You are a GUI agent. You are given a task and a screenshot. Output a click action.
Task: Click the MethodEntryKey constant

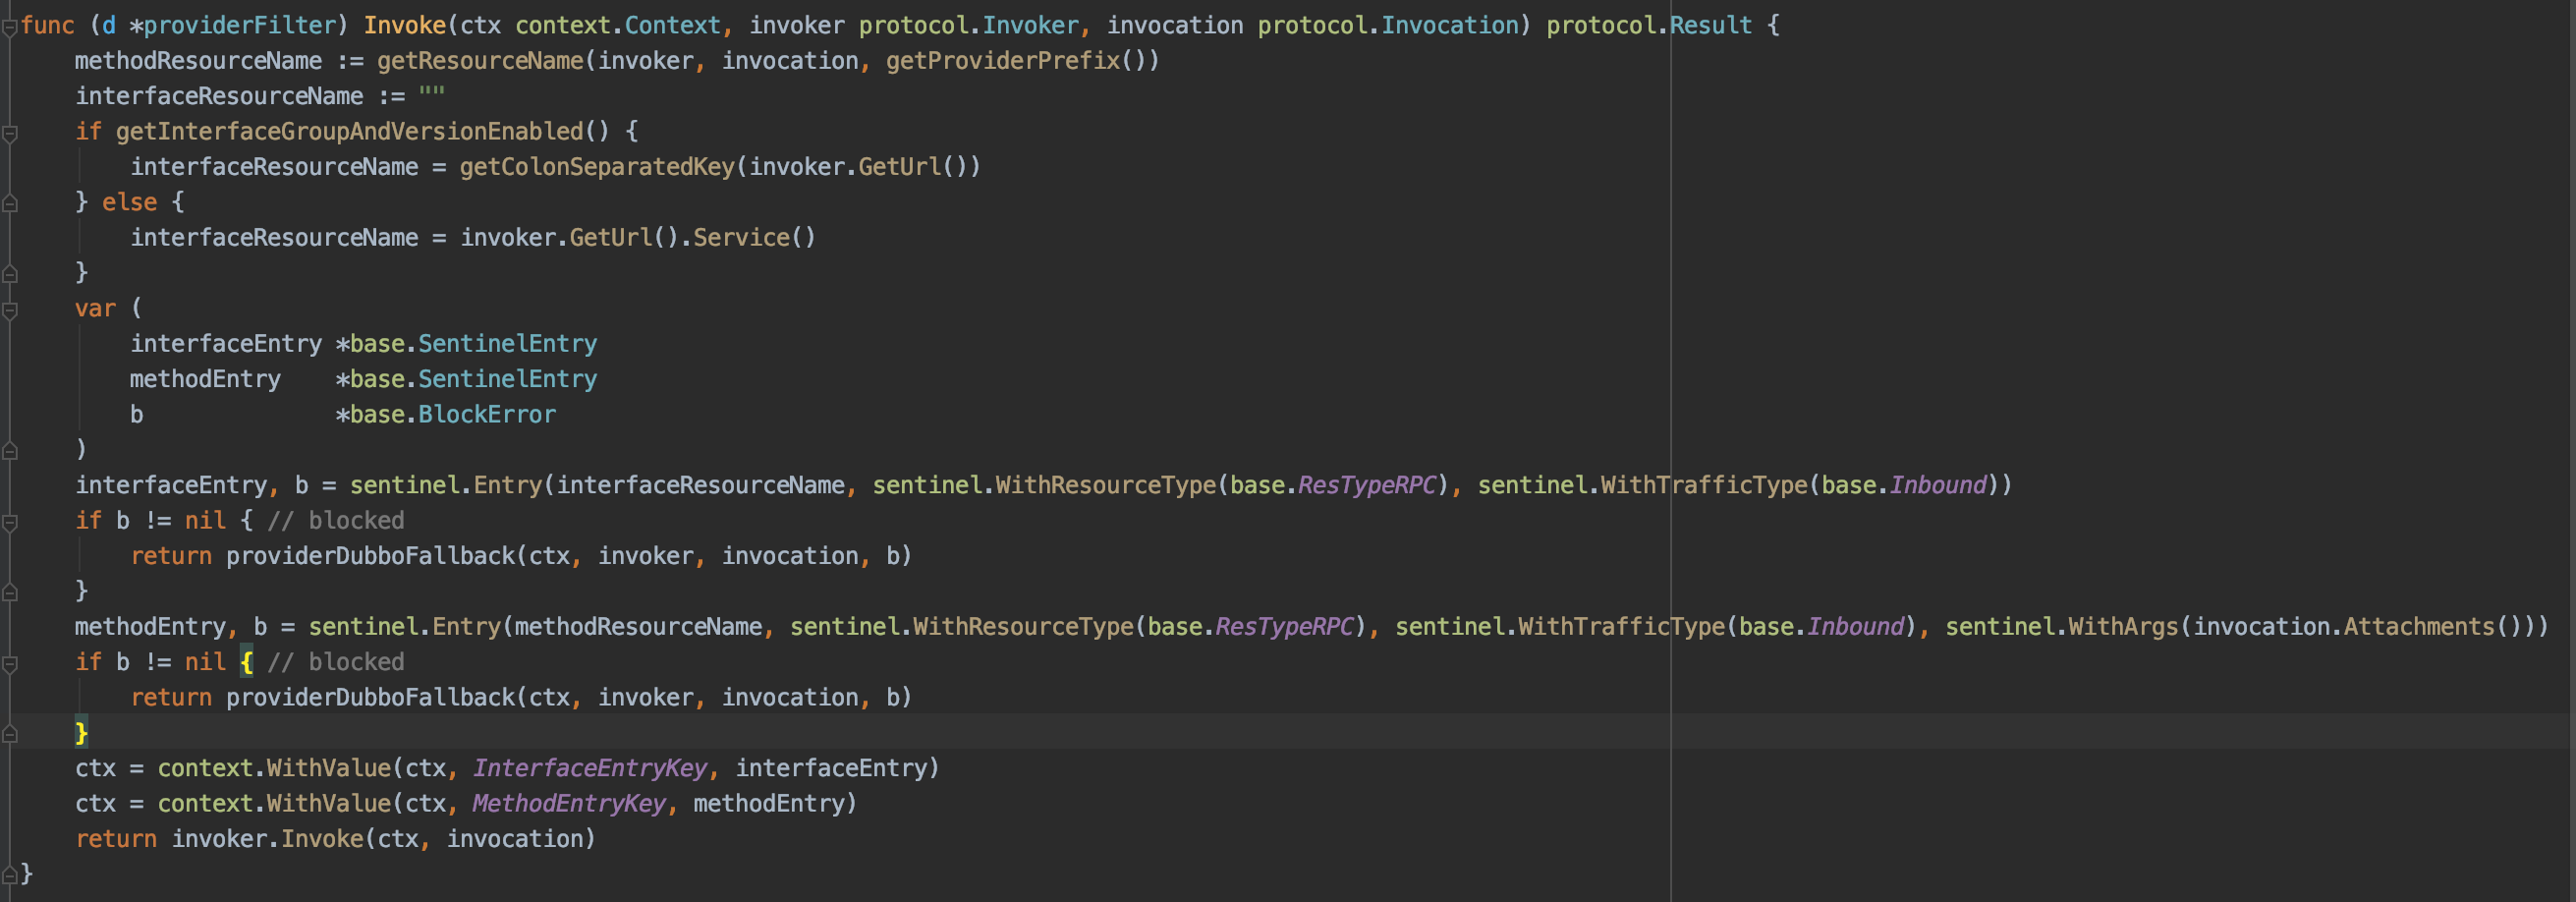tap(568, 804)
